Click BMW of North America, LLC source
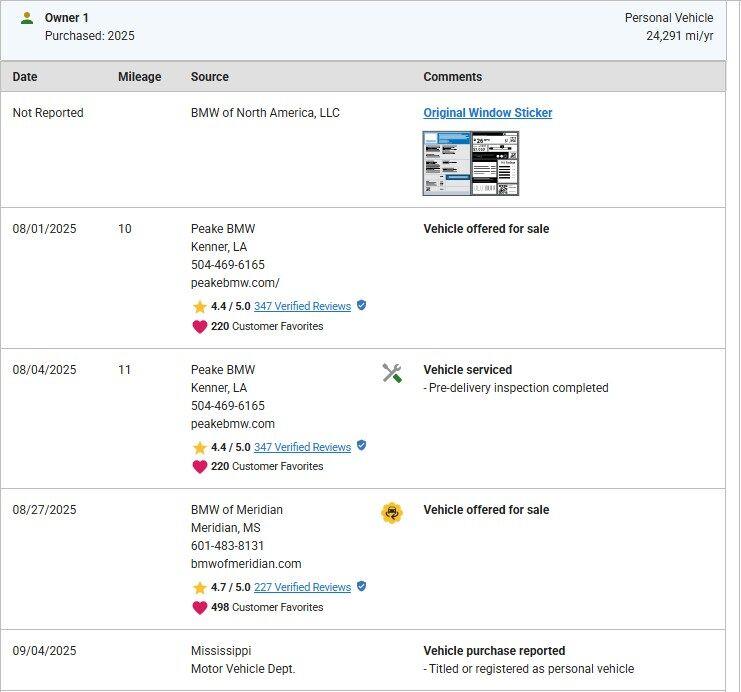 click(265, 112)
